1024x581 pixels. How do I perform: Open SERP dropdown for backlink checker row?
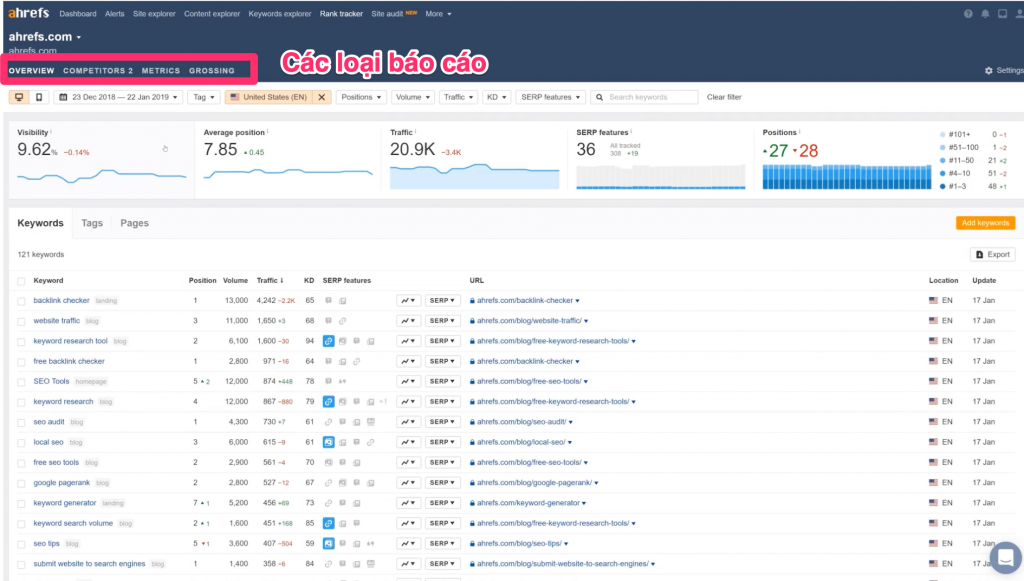coord(442,300)
